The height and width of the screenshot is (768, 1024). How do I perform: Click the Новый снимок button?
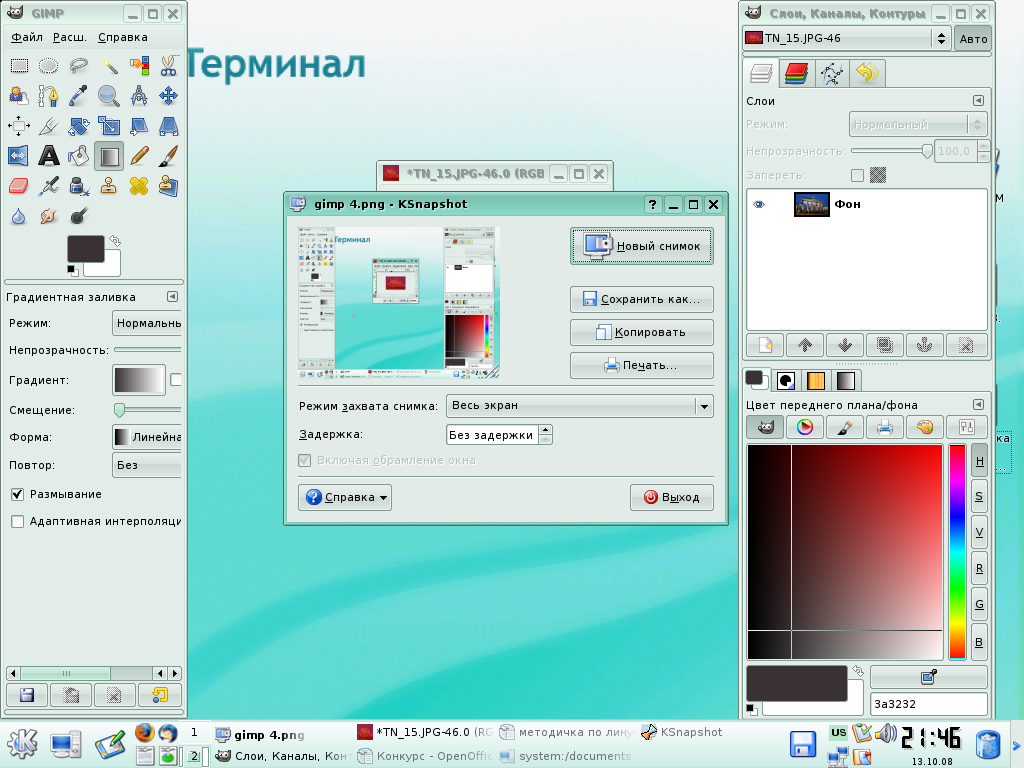click(642, 246)
